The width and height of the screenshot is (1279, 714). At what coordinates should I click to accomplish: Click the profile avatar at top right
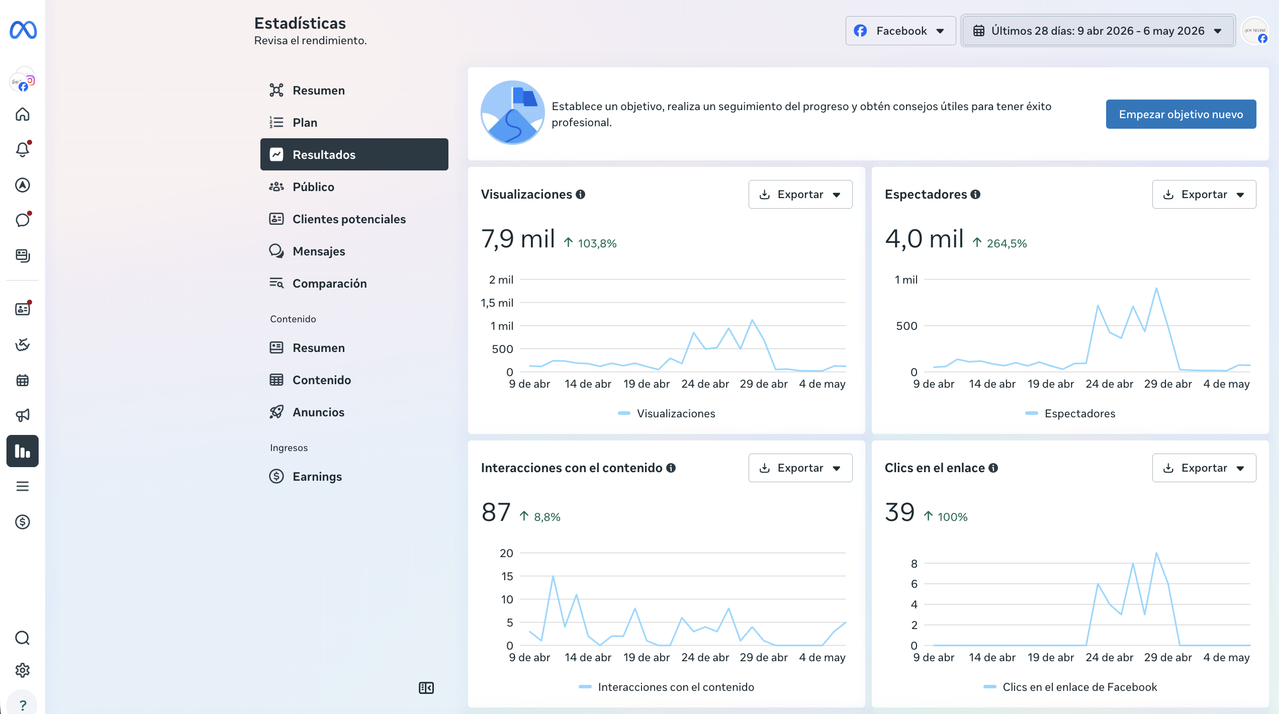1255,31
